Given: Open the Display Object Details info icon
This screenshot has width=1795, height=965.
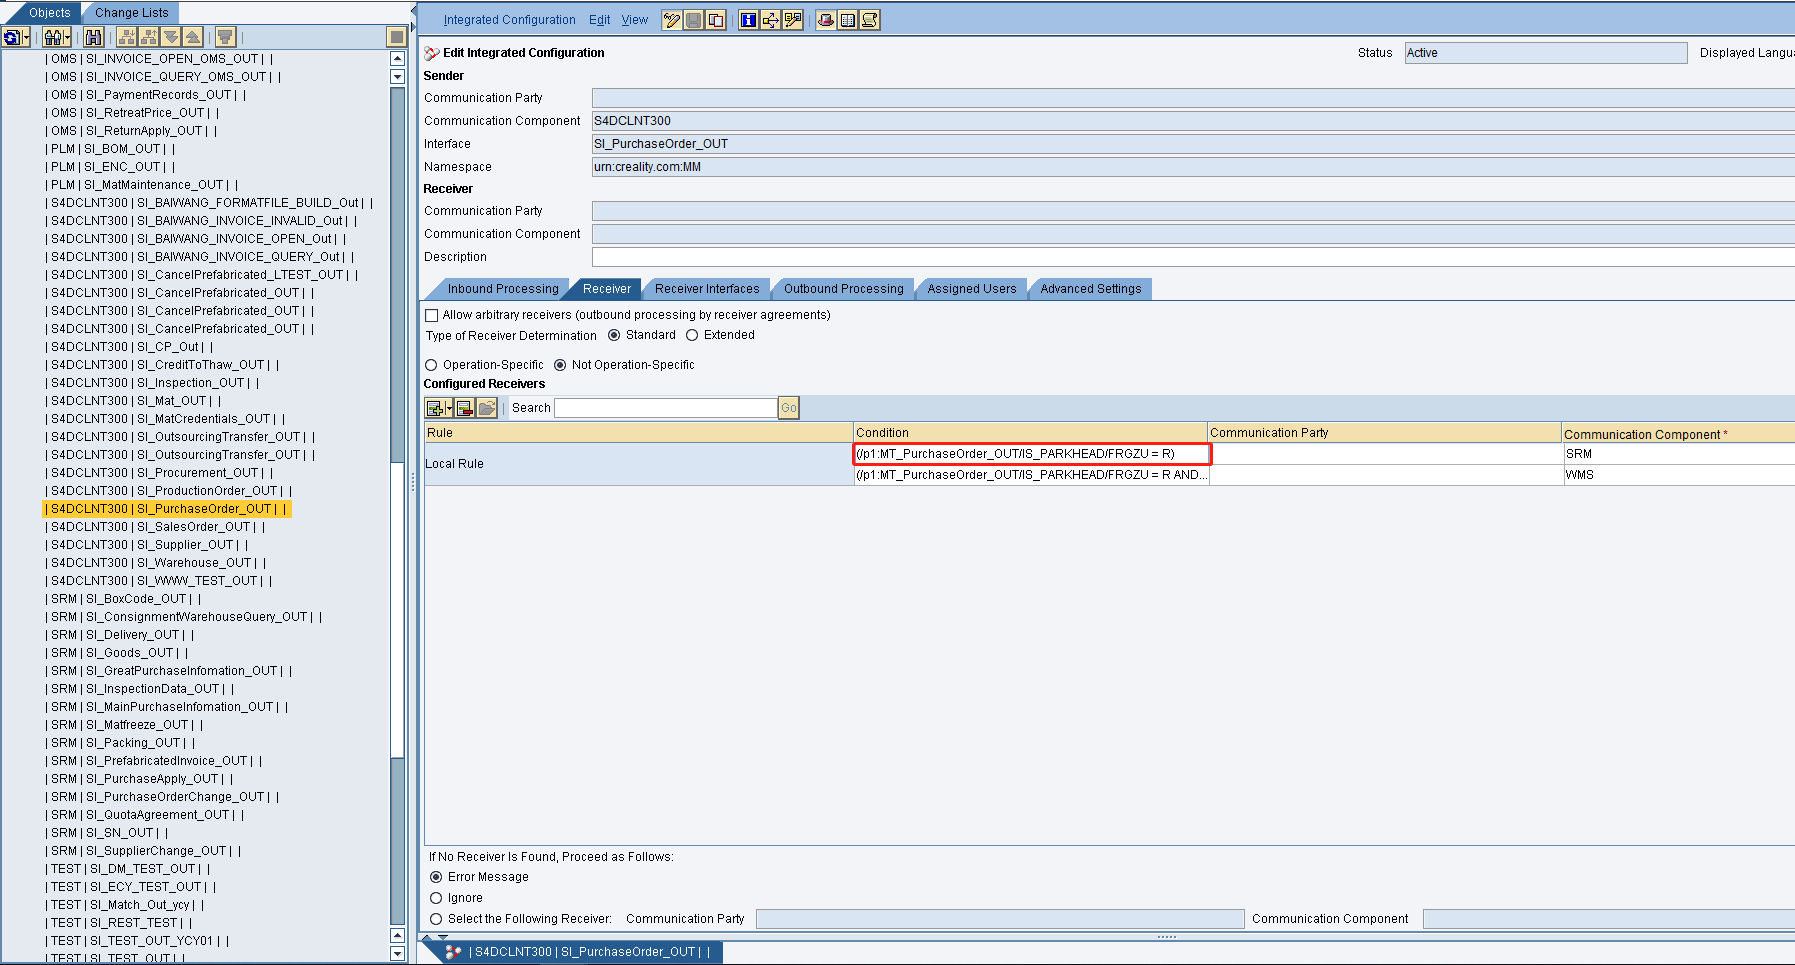Looking at the screenshot, I should (748, 20).
